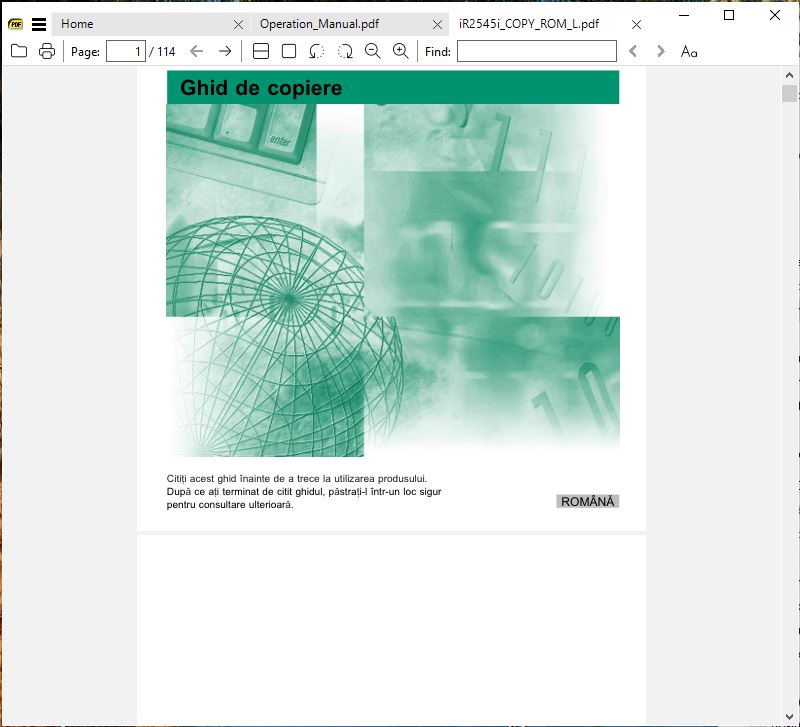800x727 pixels.
Task: Click the Print icon
Action: (47, 52)
